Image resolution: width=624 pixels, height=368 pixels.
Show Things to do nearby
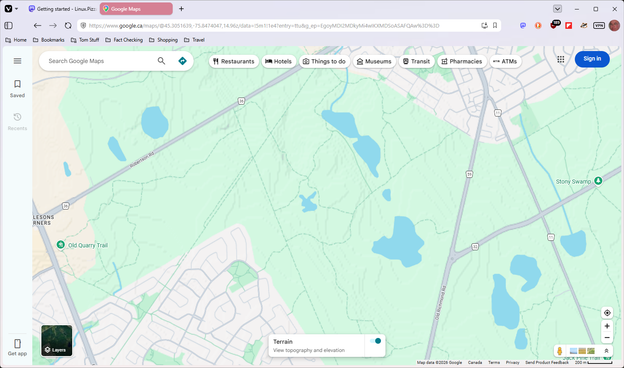(x=324, y=61)
